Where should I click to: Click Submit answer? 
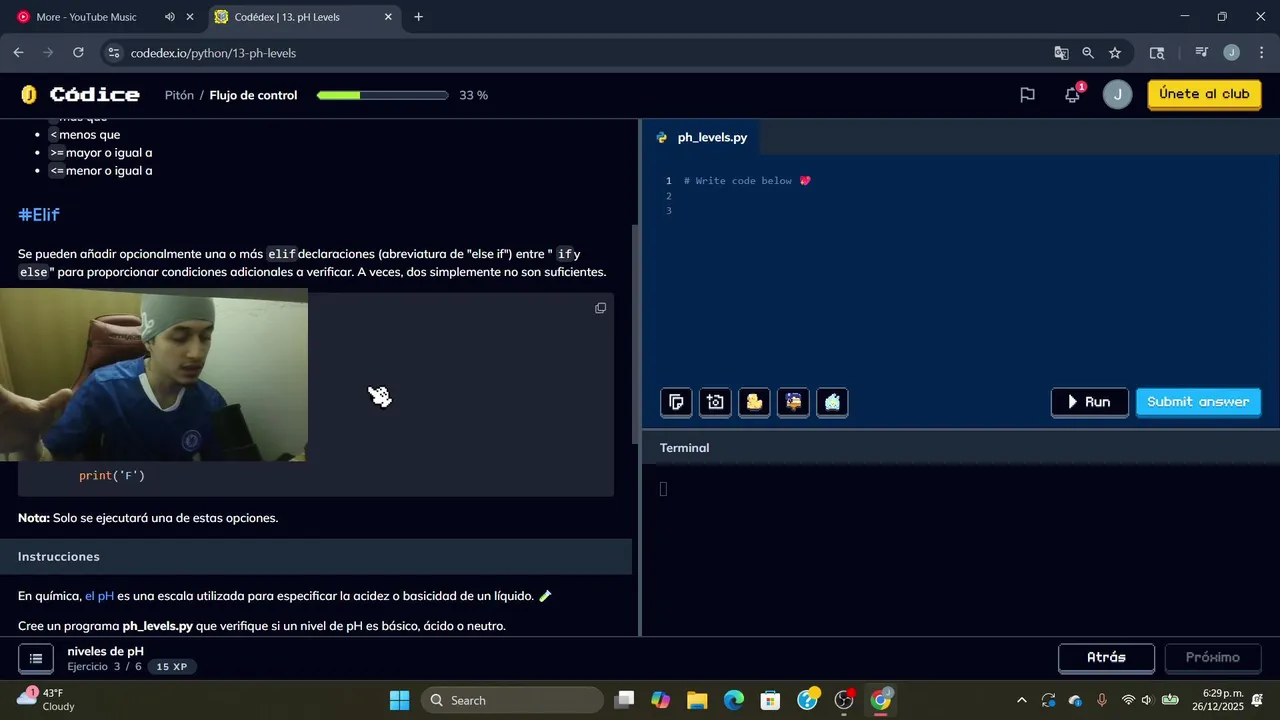pyautogui.click(x=1198, y=402)
